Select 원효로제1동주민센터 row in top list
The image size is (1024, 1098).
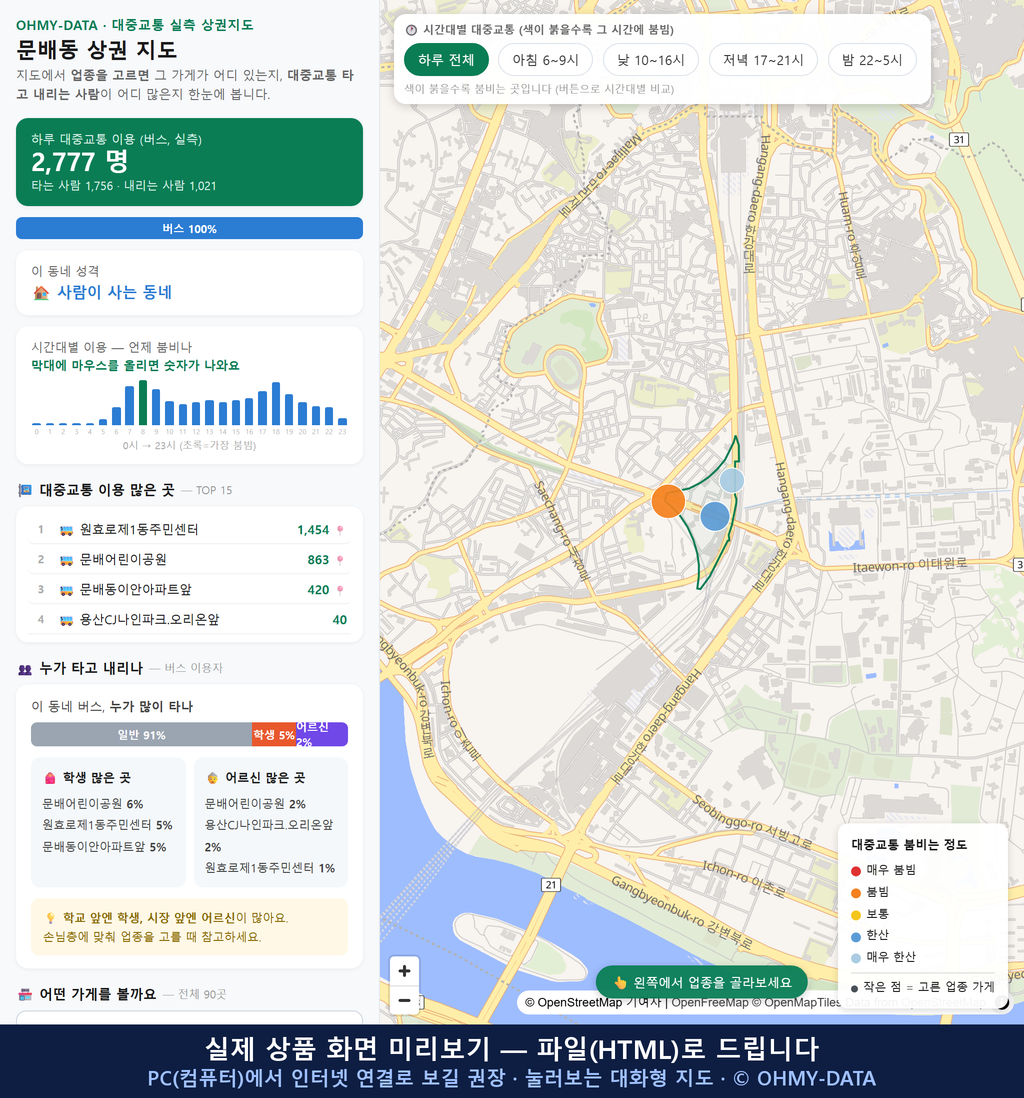(189, 530)
